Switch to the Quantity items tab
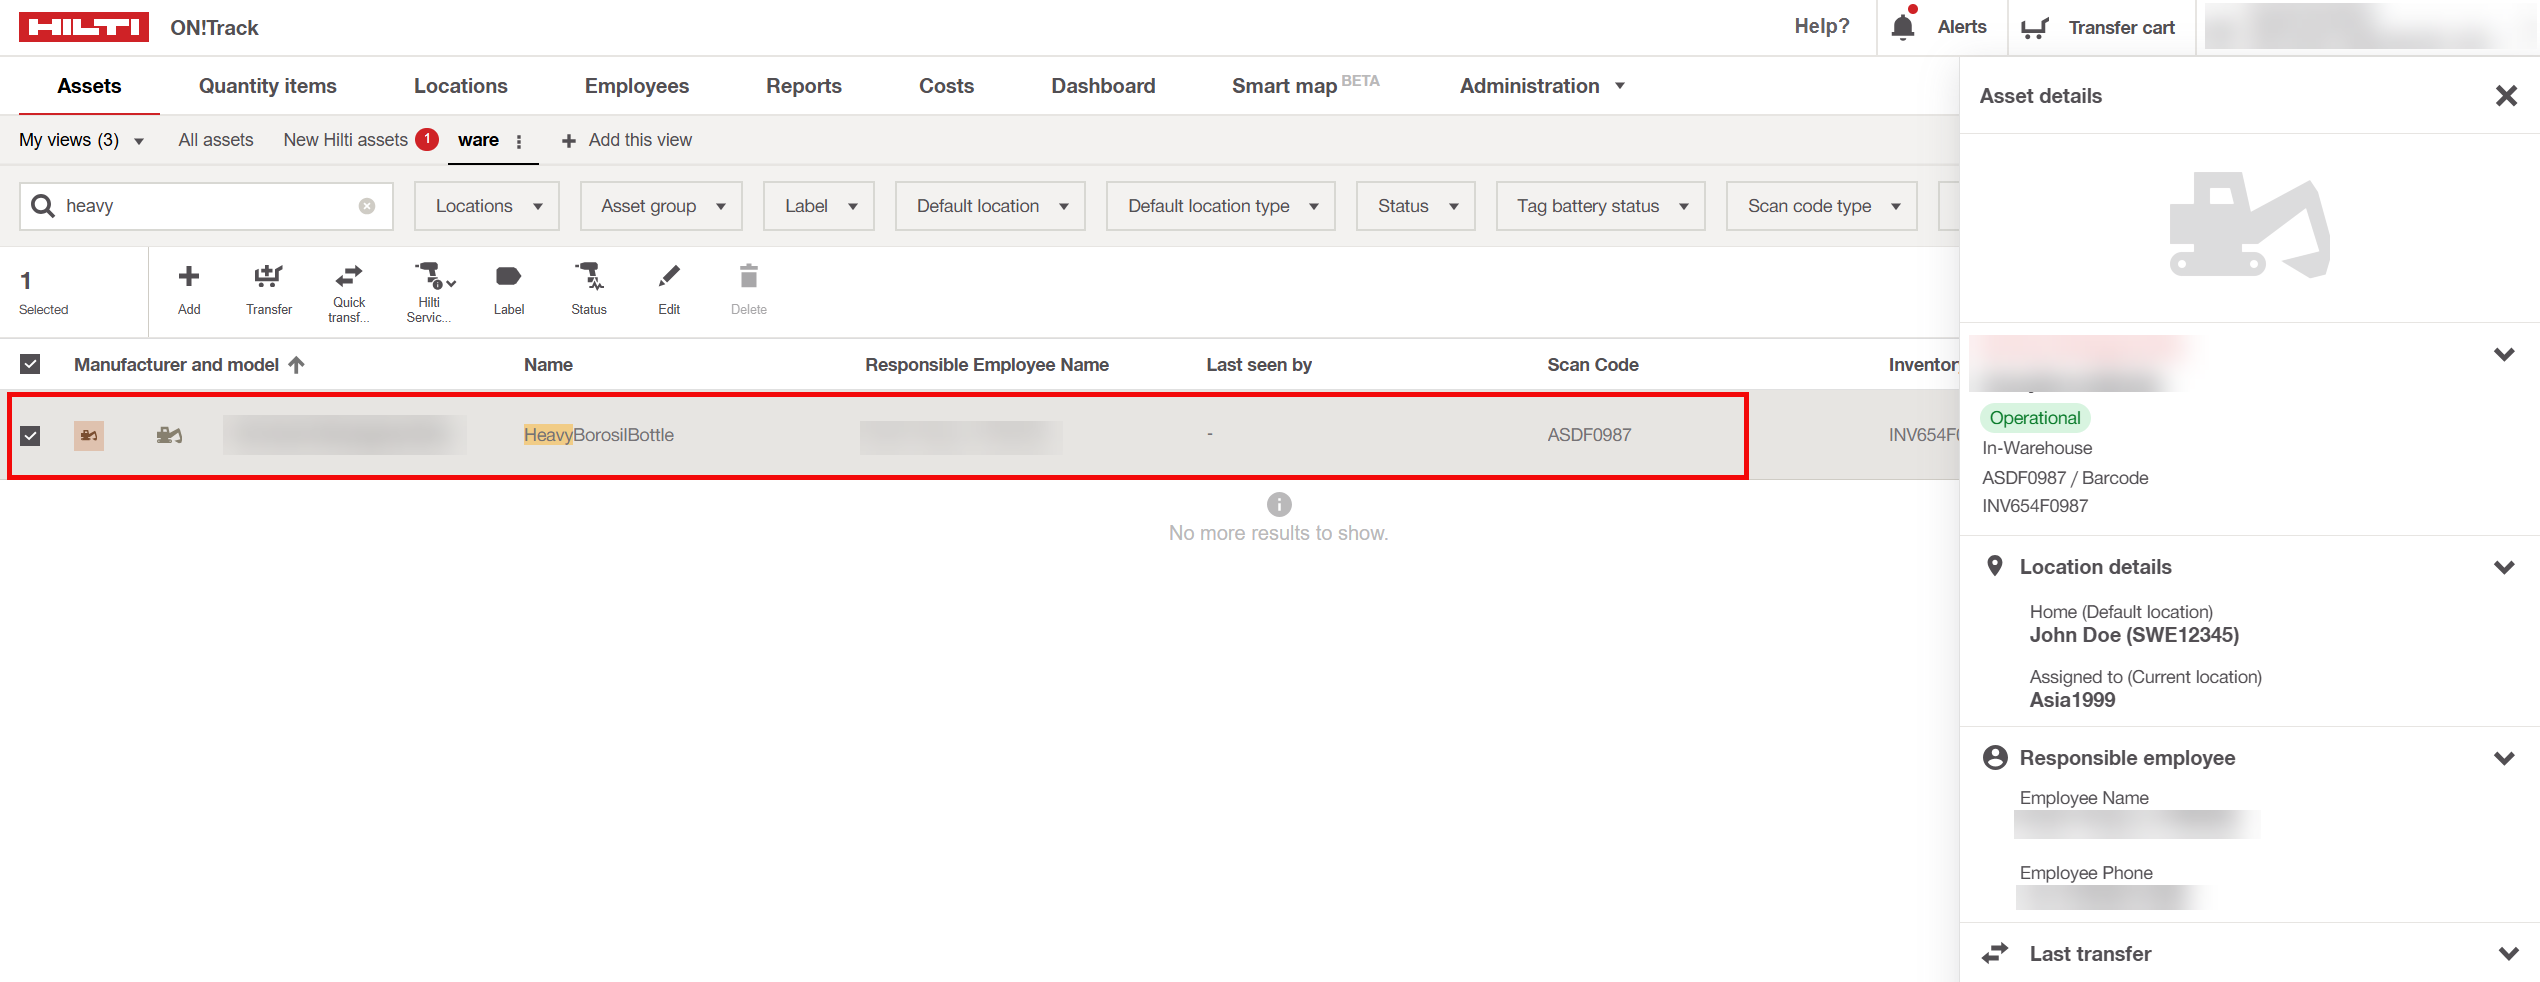 (267, 86)
